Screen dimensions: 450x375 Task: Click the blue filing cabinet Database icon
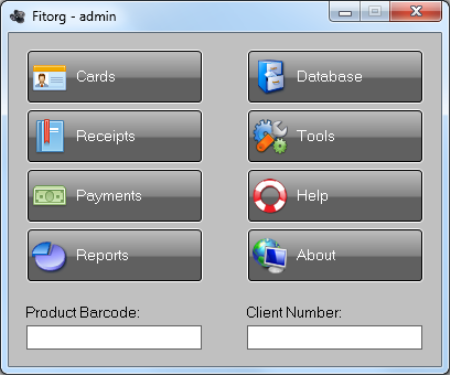coord(271,76)
